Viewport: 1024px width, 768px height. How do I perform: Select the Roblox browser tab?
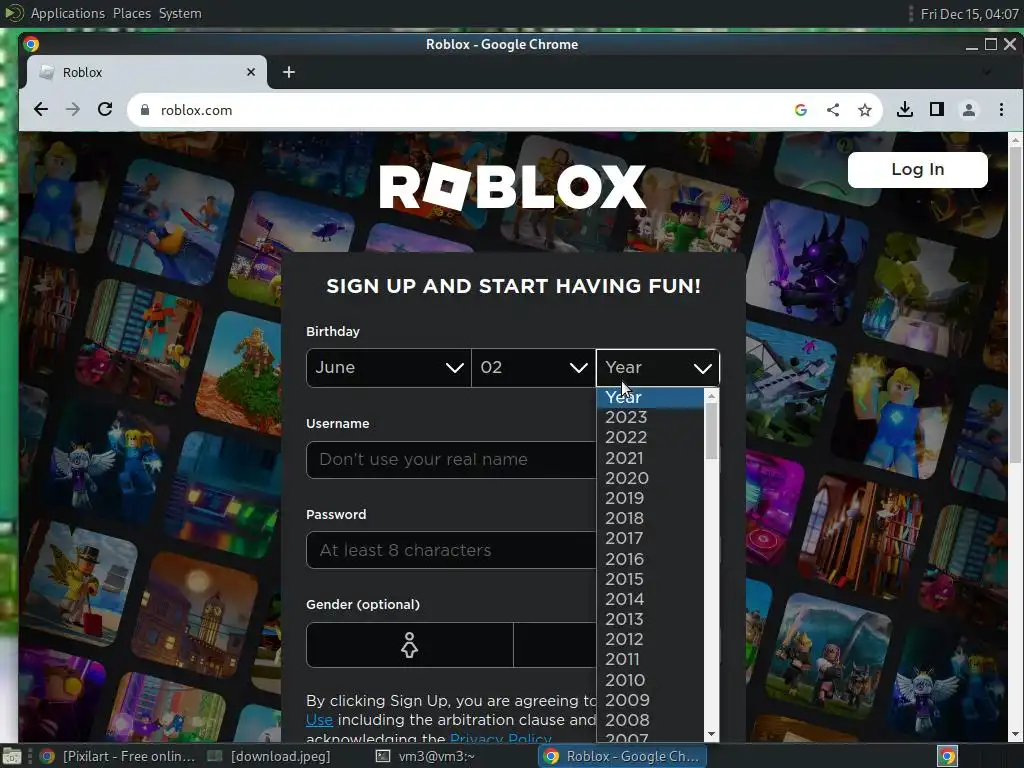[x=147, y=72]
